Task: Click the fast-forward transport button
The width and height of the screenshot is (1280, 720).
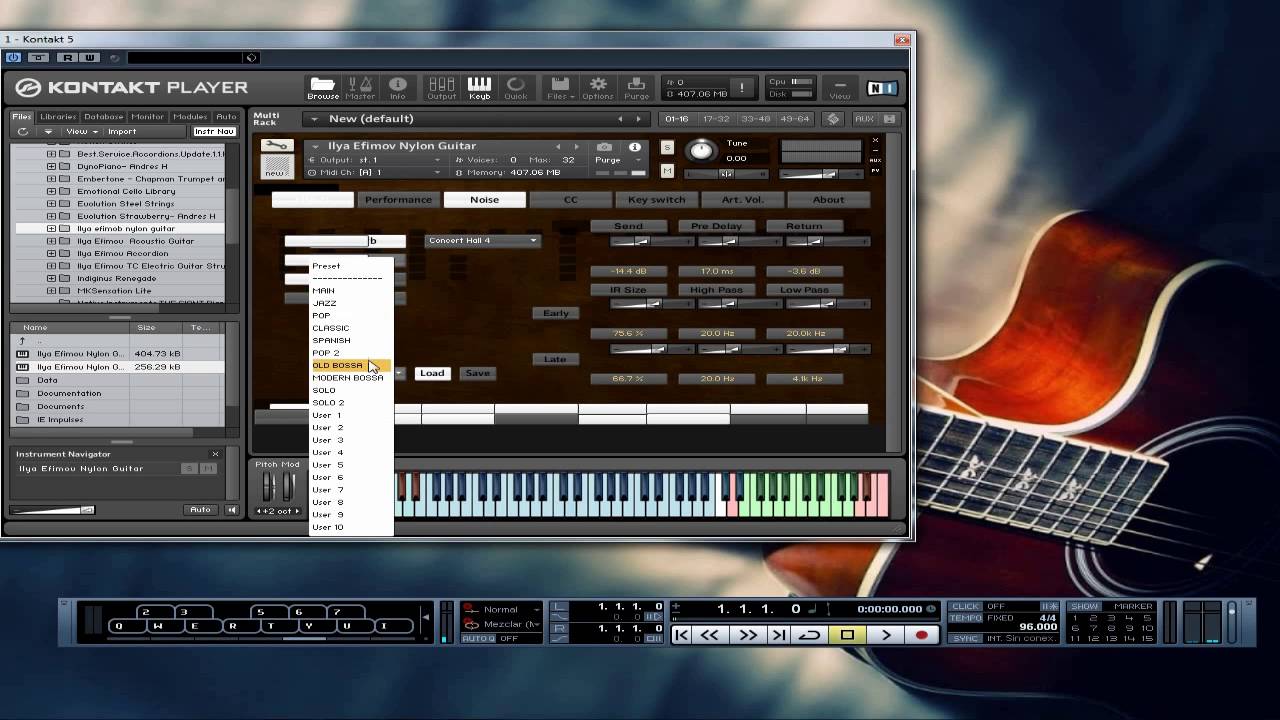Action: pyautogui.click(x=748, y=635)
